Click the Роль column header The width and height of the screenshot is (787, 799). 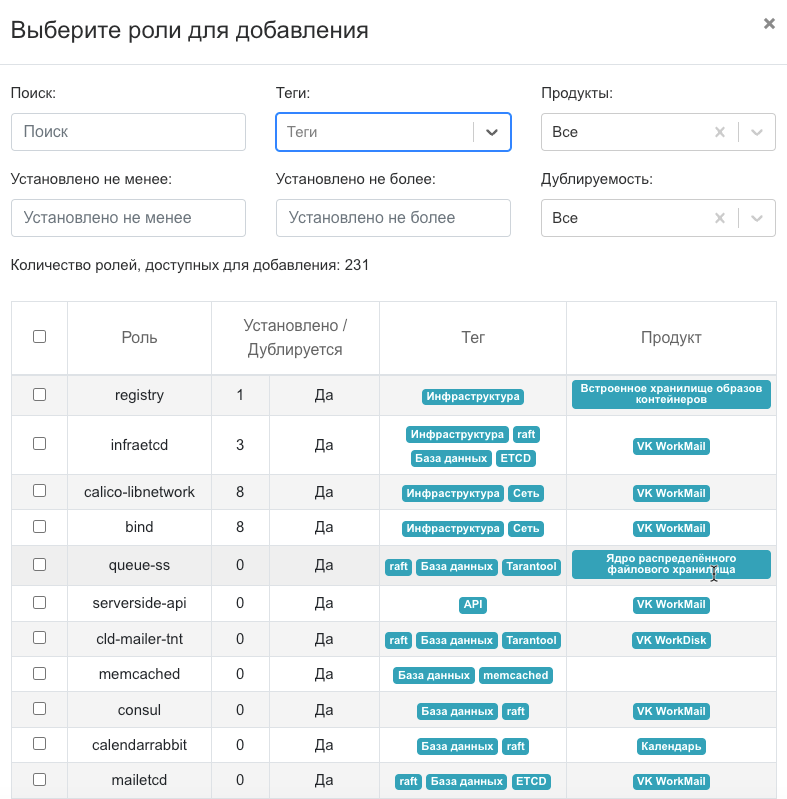click(x=139, y=338)
